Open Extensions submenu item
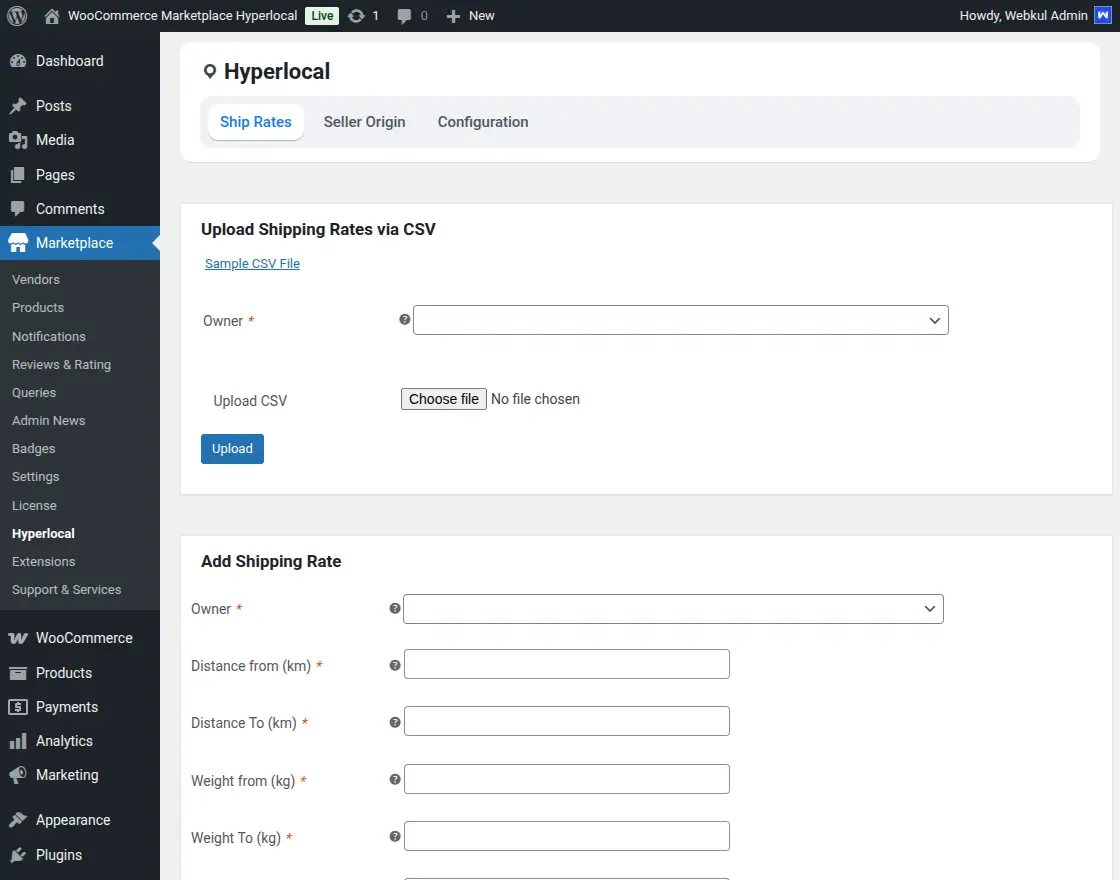The width and height of the screenshot is (1120, 880). (44, 561)
